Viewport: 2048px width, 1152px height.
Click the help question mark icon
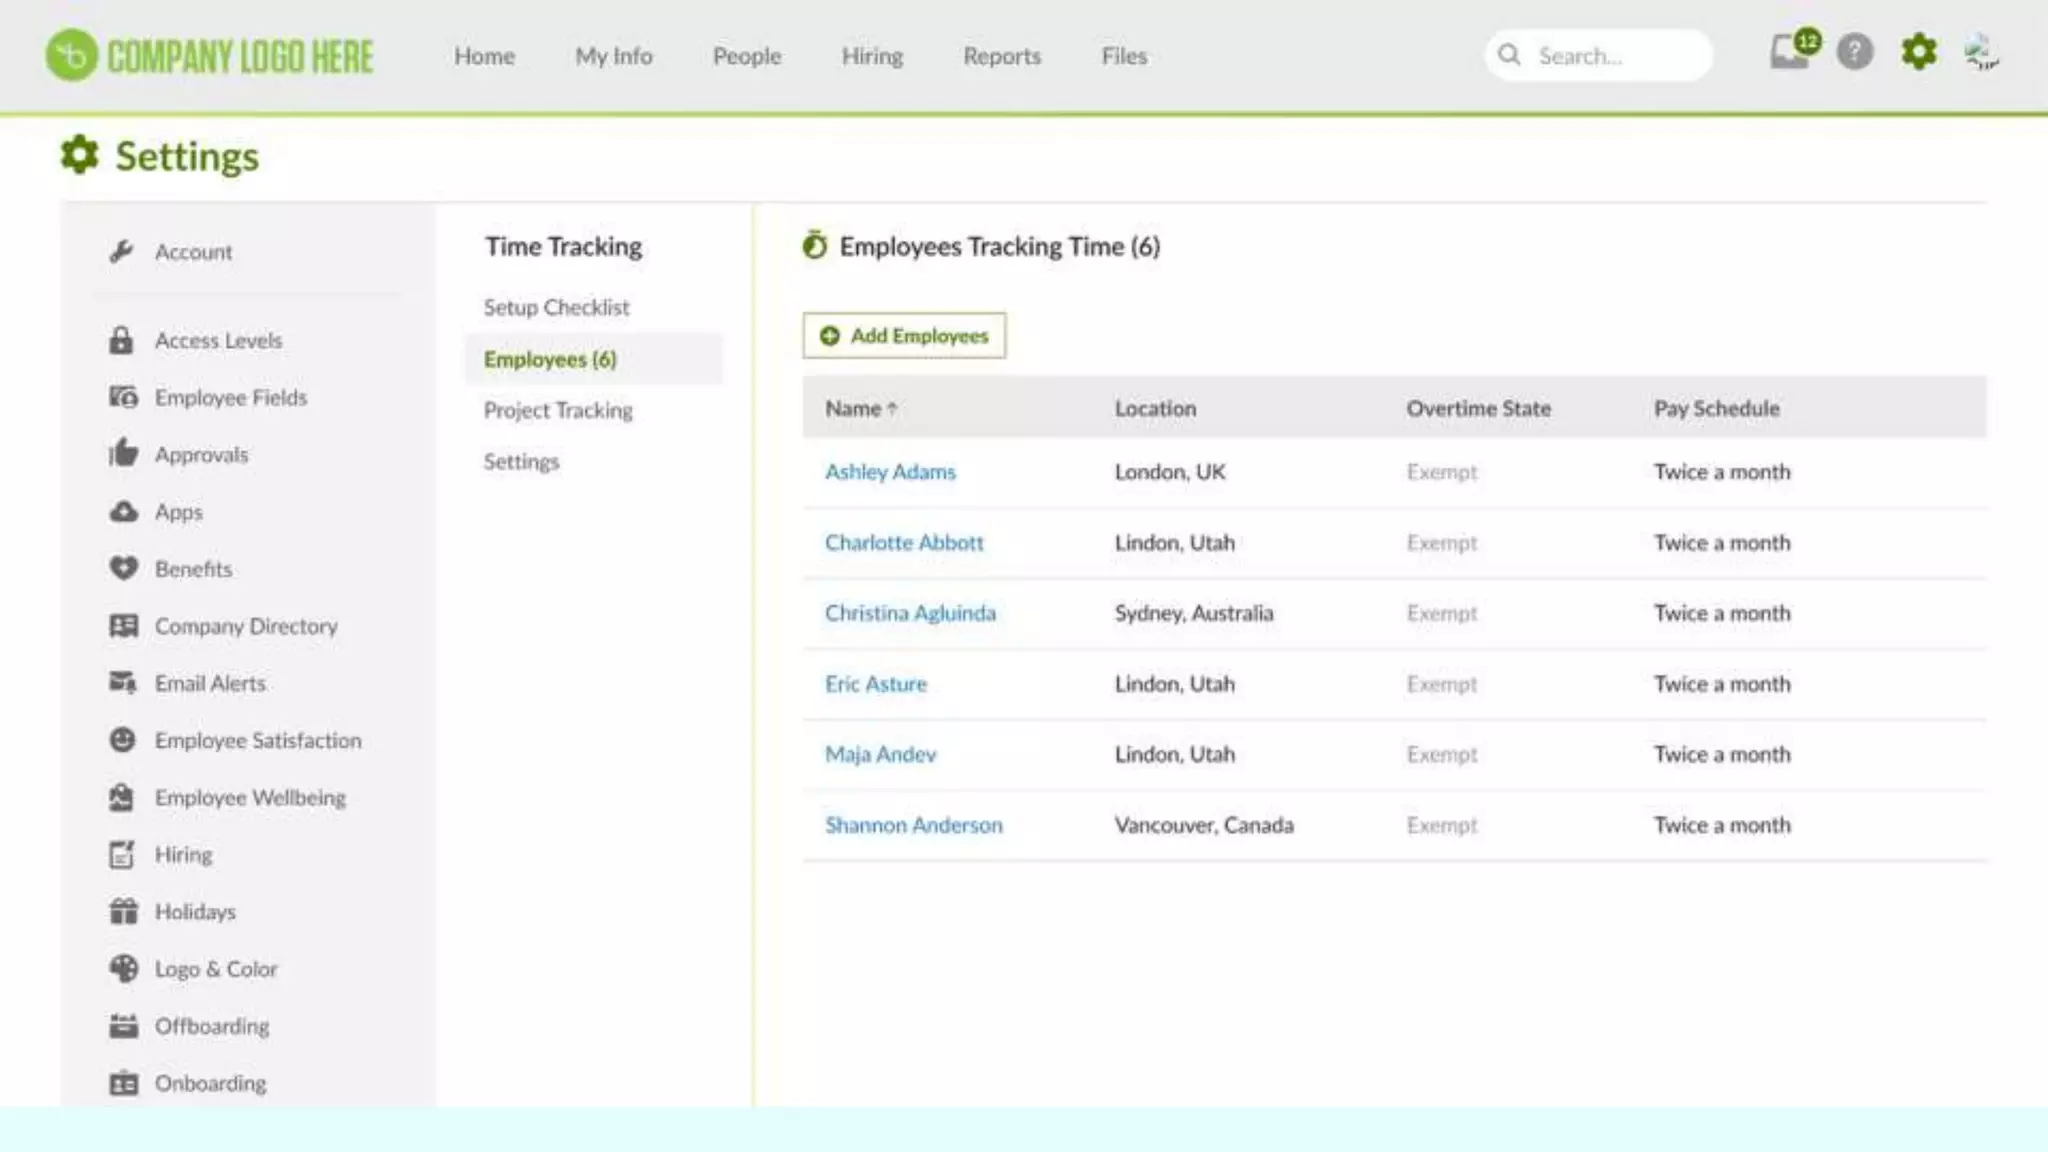[1854, 52]
